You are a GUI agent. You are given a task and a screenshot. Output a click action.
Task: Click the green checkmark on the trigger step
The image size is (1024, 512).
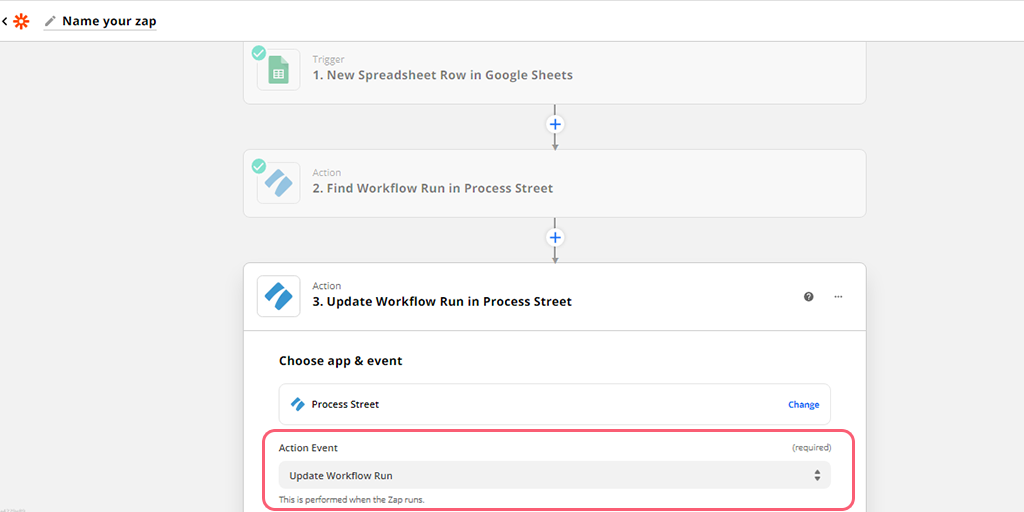point(259,53)
